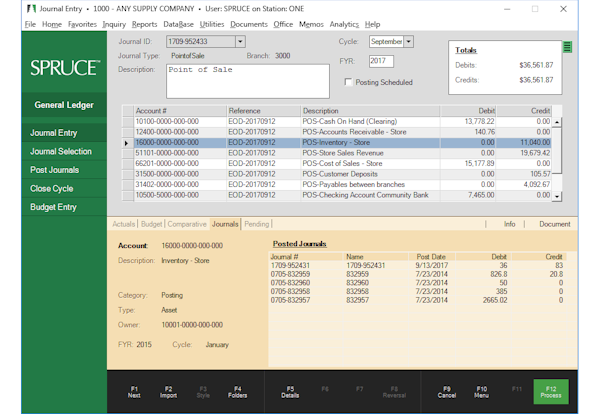
Task: Select Journal Entry in the sidebar
Action: 64,133
